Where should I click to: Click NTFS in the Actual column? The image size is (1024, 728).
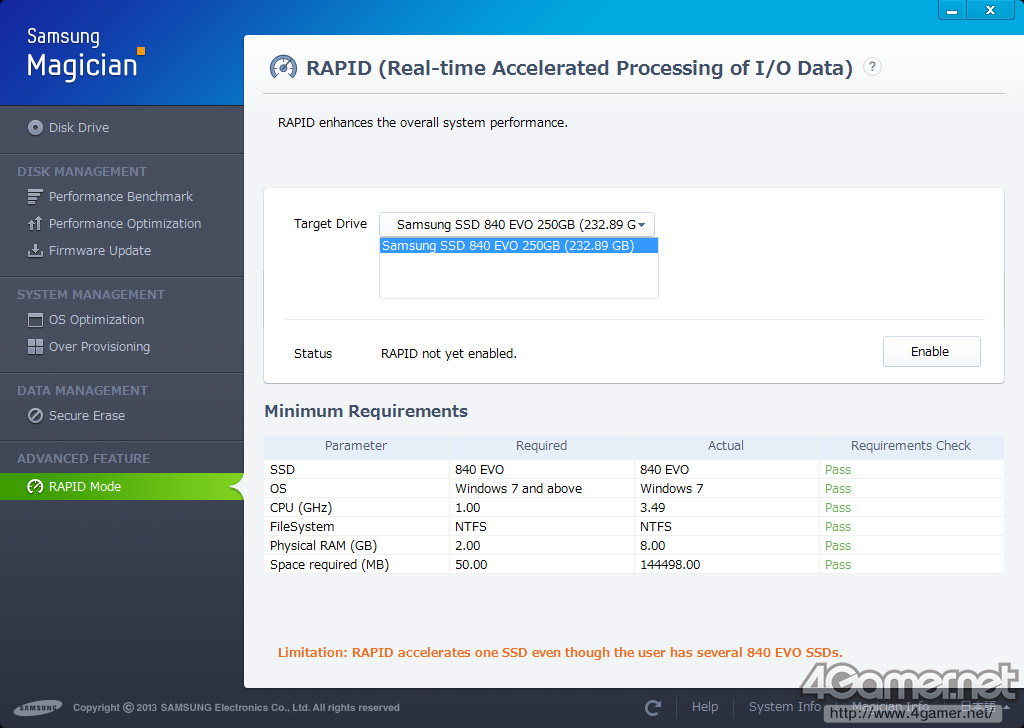[x=656, y=526]
